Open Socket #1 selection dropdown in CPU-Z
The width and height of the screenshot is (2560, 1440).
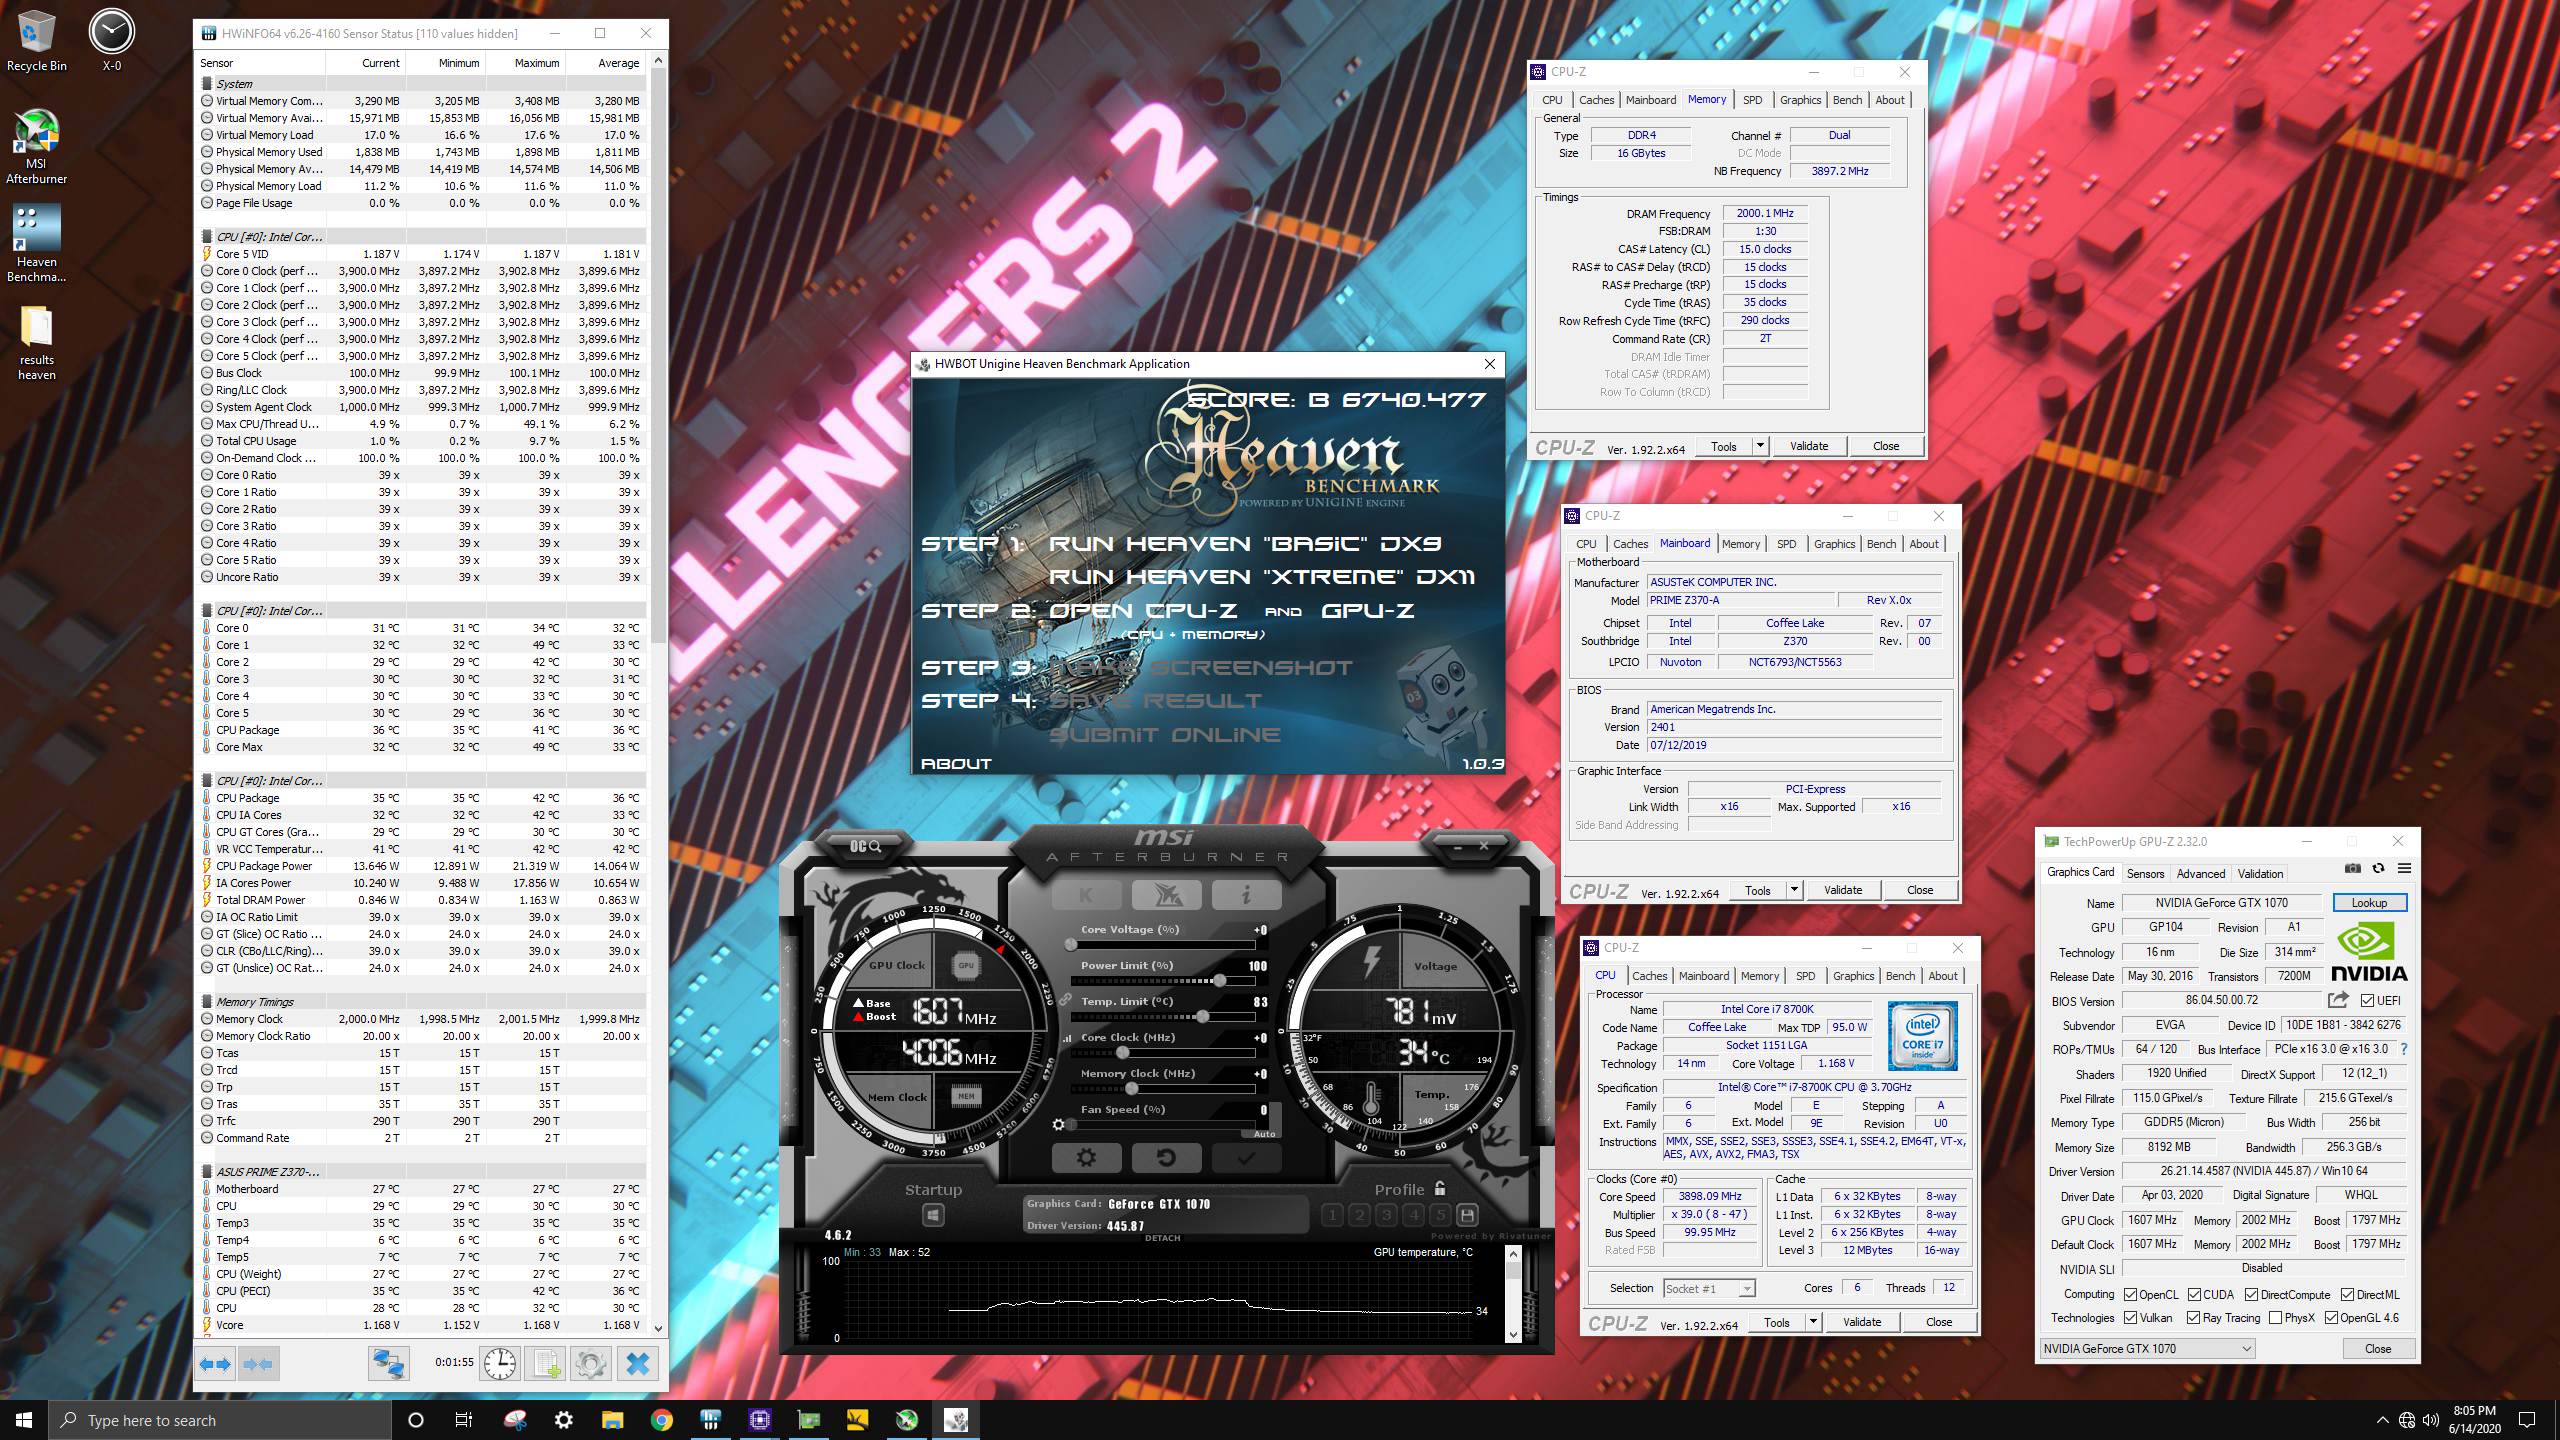coord(1709,1288)
